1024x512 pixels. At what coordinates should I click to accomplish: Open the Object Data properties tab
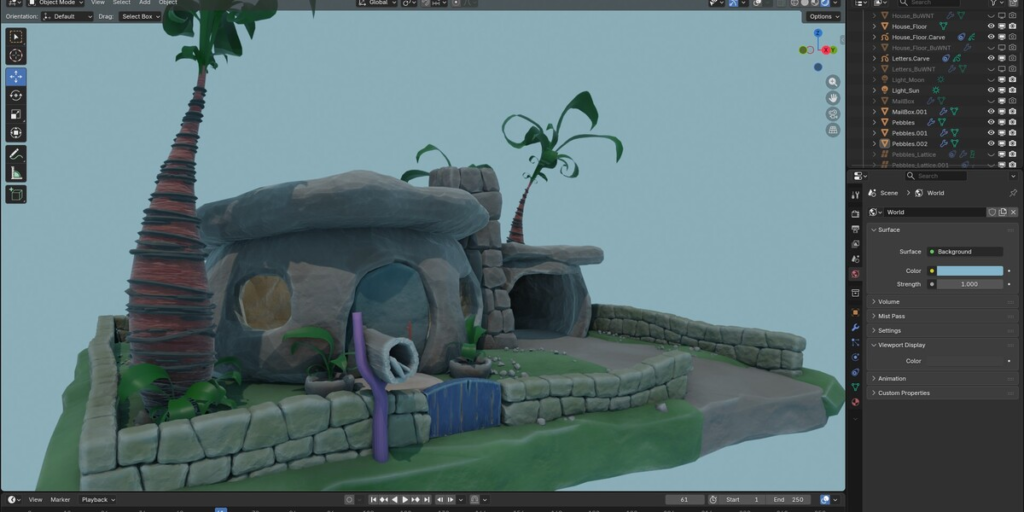(855, 387)
